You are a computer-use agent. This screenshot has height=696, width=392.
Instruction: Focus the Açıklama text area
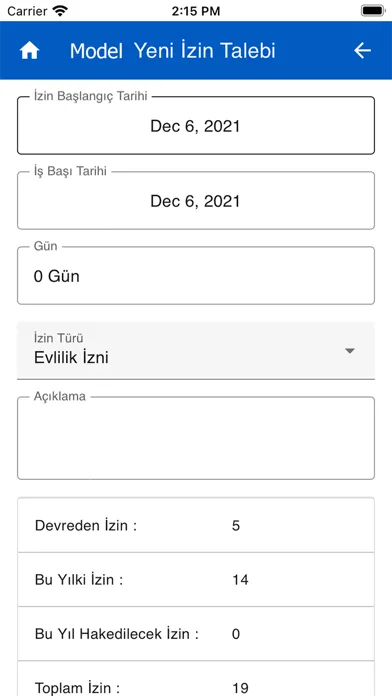coord(196,438)
